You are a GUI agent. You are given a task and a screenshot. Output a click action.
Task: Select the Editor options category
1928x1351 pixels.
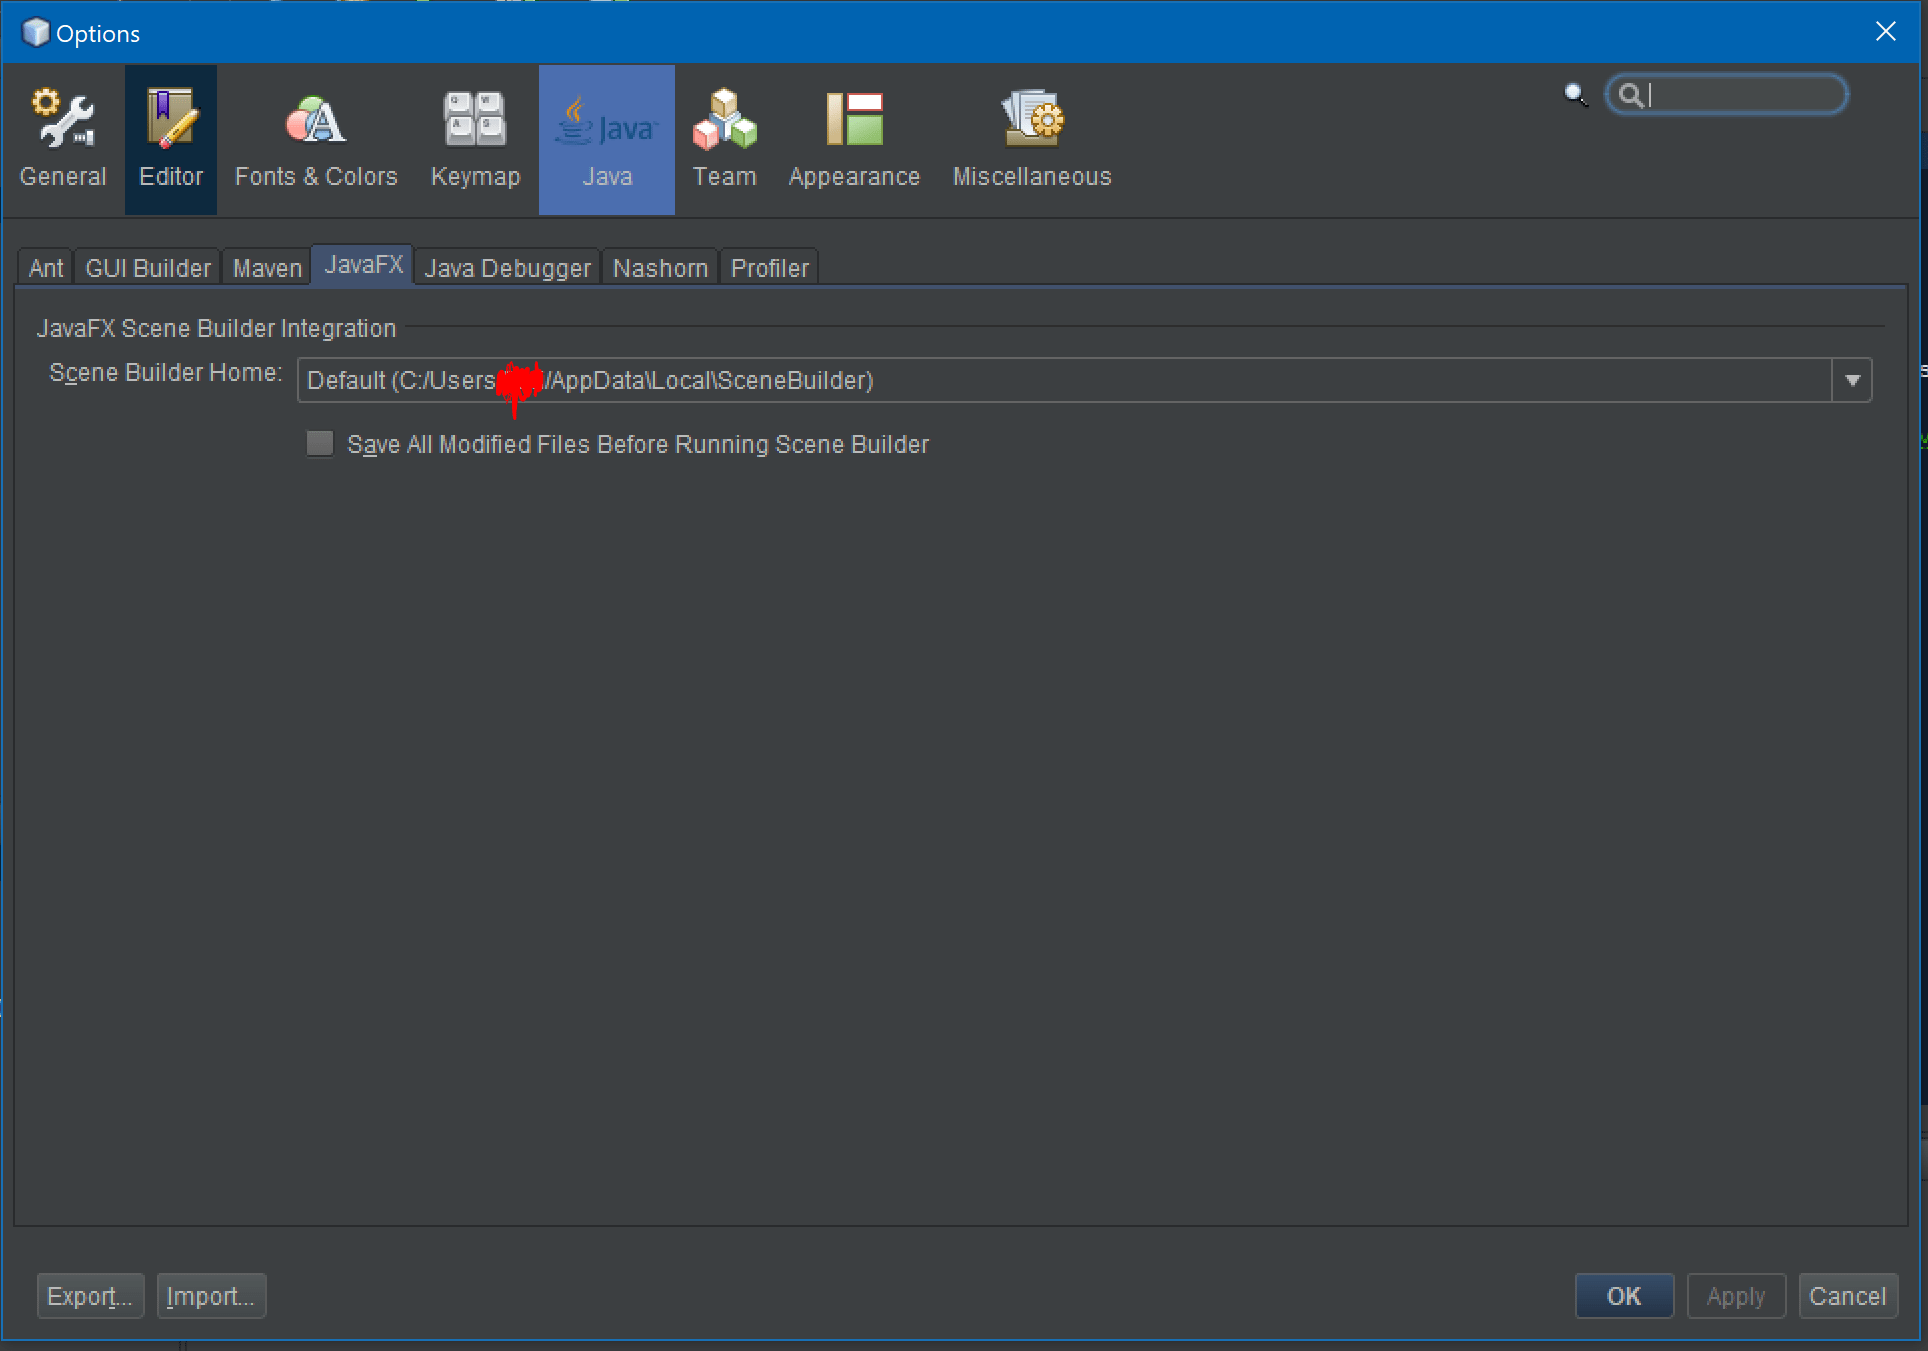[171, 140]
